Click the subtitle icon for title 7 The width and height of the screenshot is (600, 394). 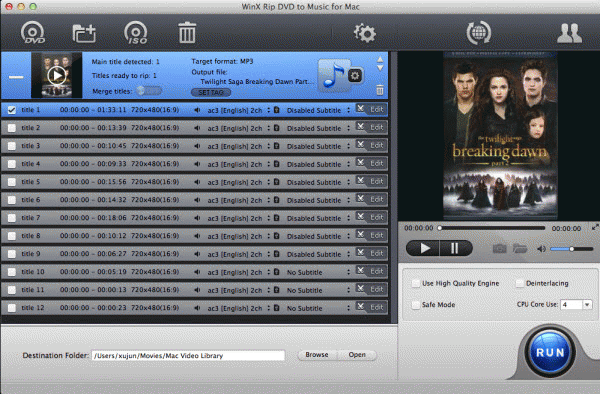click(x=277, y=218)
